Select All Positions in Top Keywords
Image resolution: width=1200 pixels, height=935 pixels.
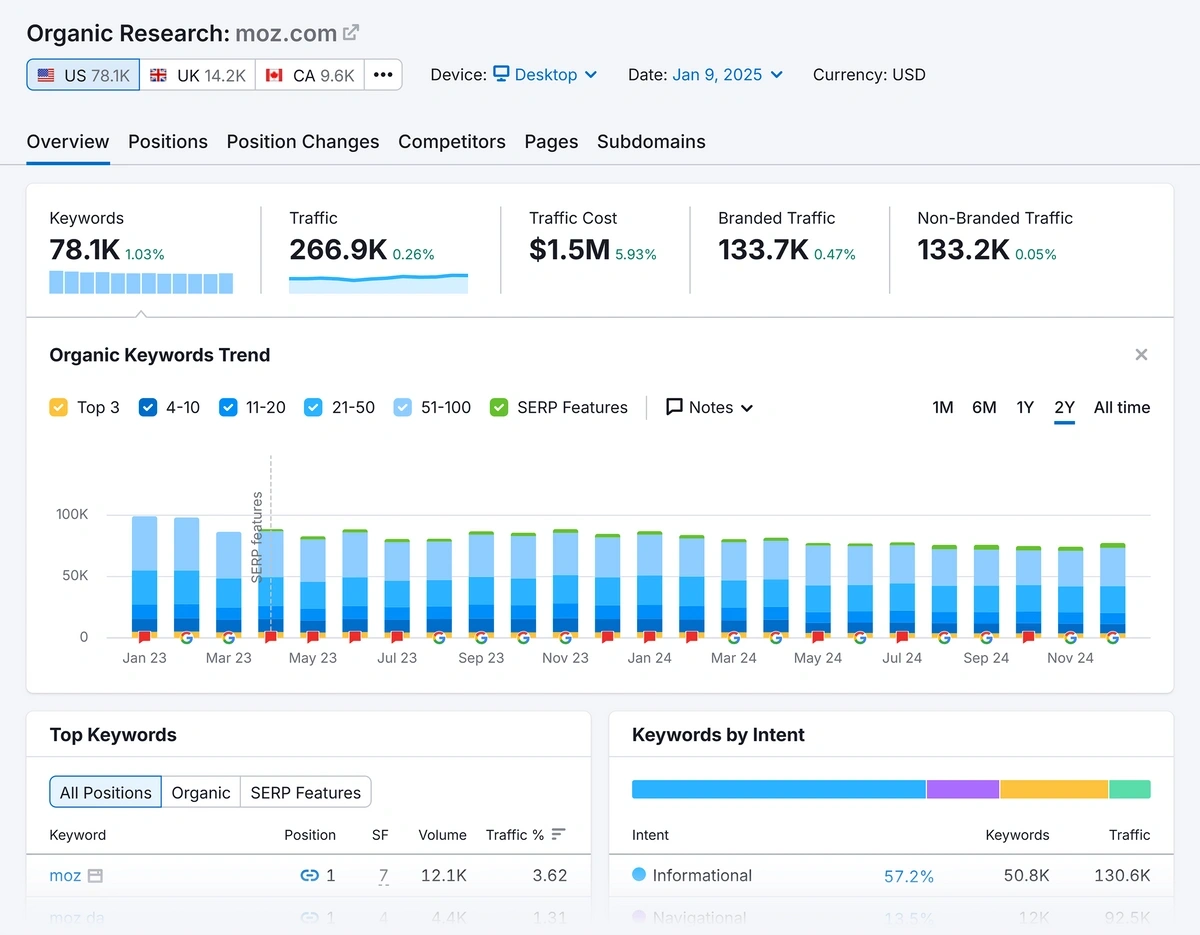click(105, 792)
